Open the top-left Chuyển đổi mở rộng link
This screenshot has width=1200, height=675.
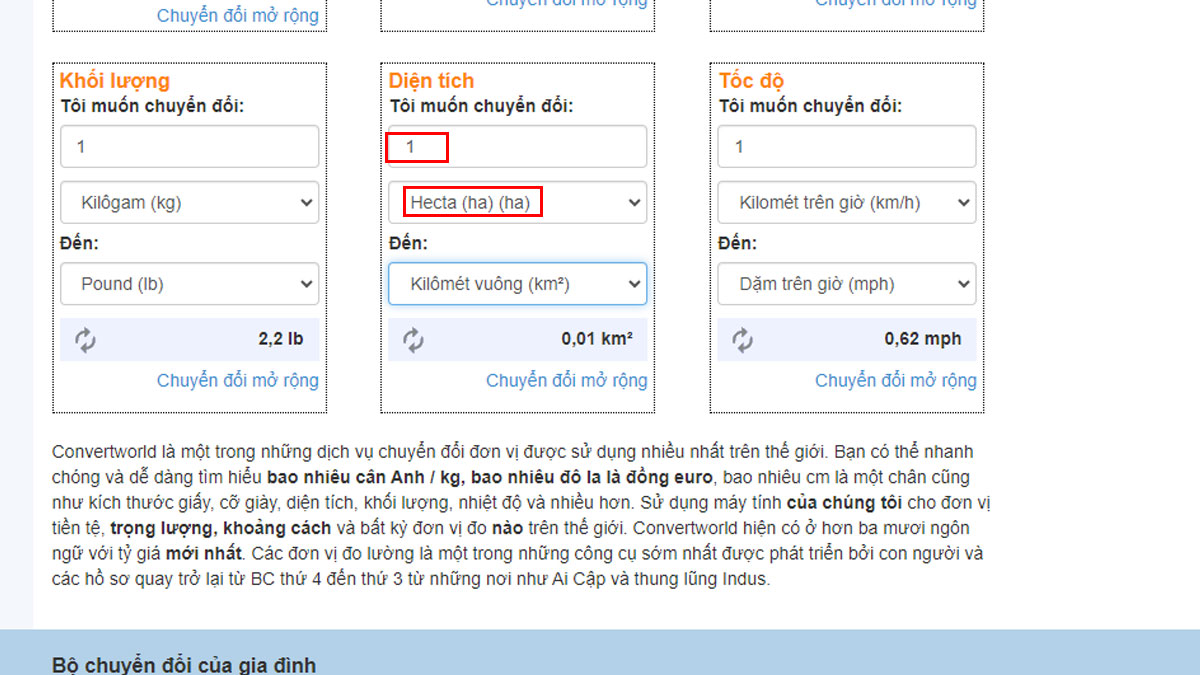tap(237, 15)
